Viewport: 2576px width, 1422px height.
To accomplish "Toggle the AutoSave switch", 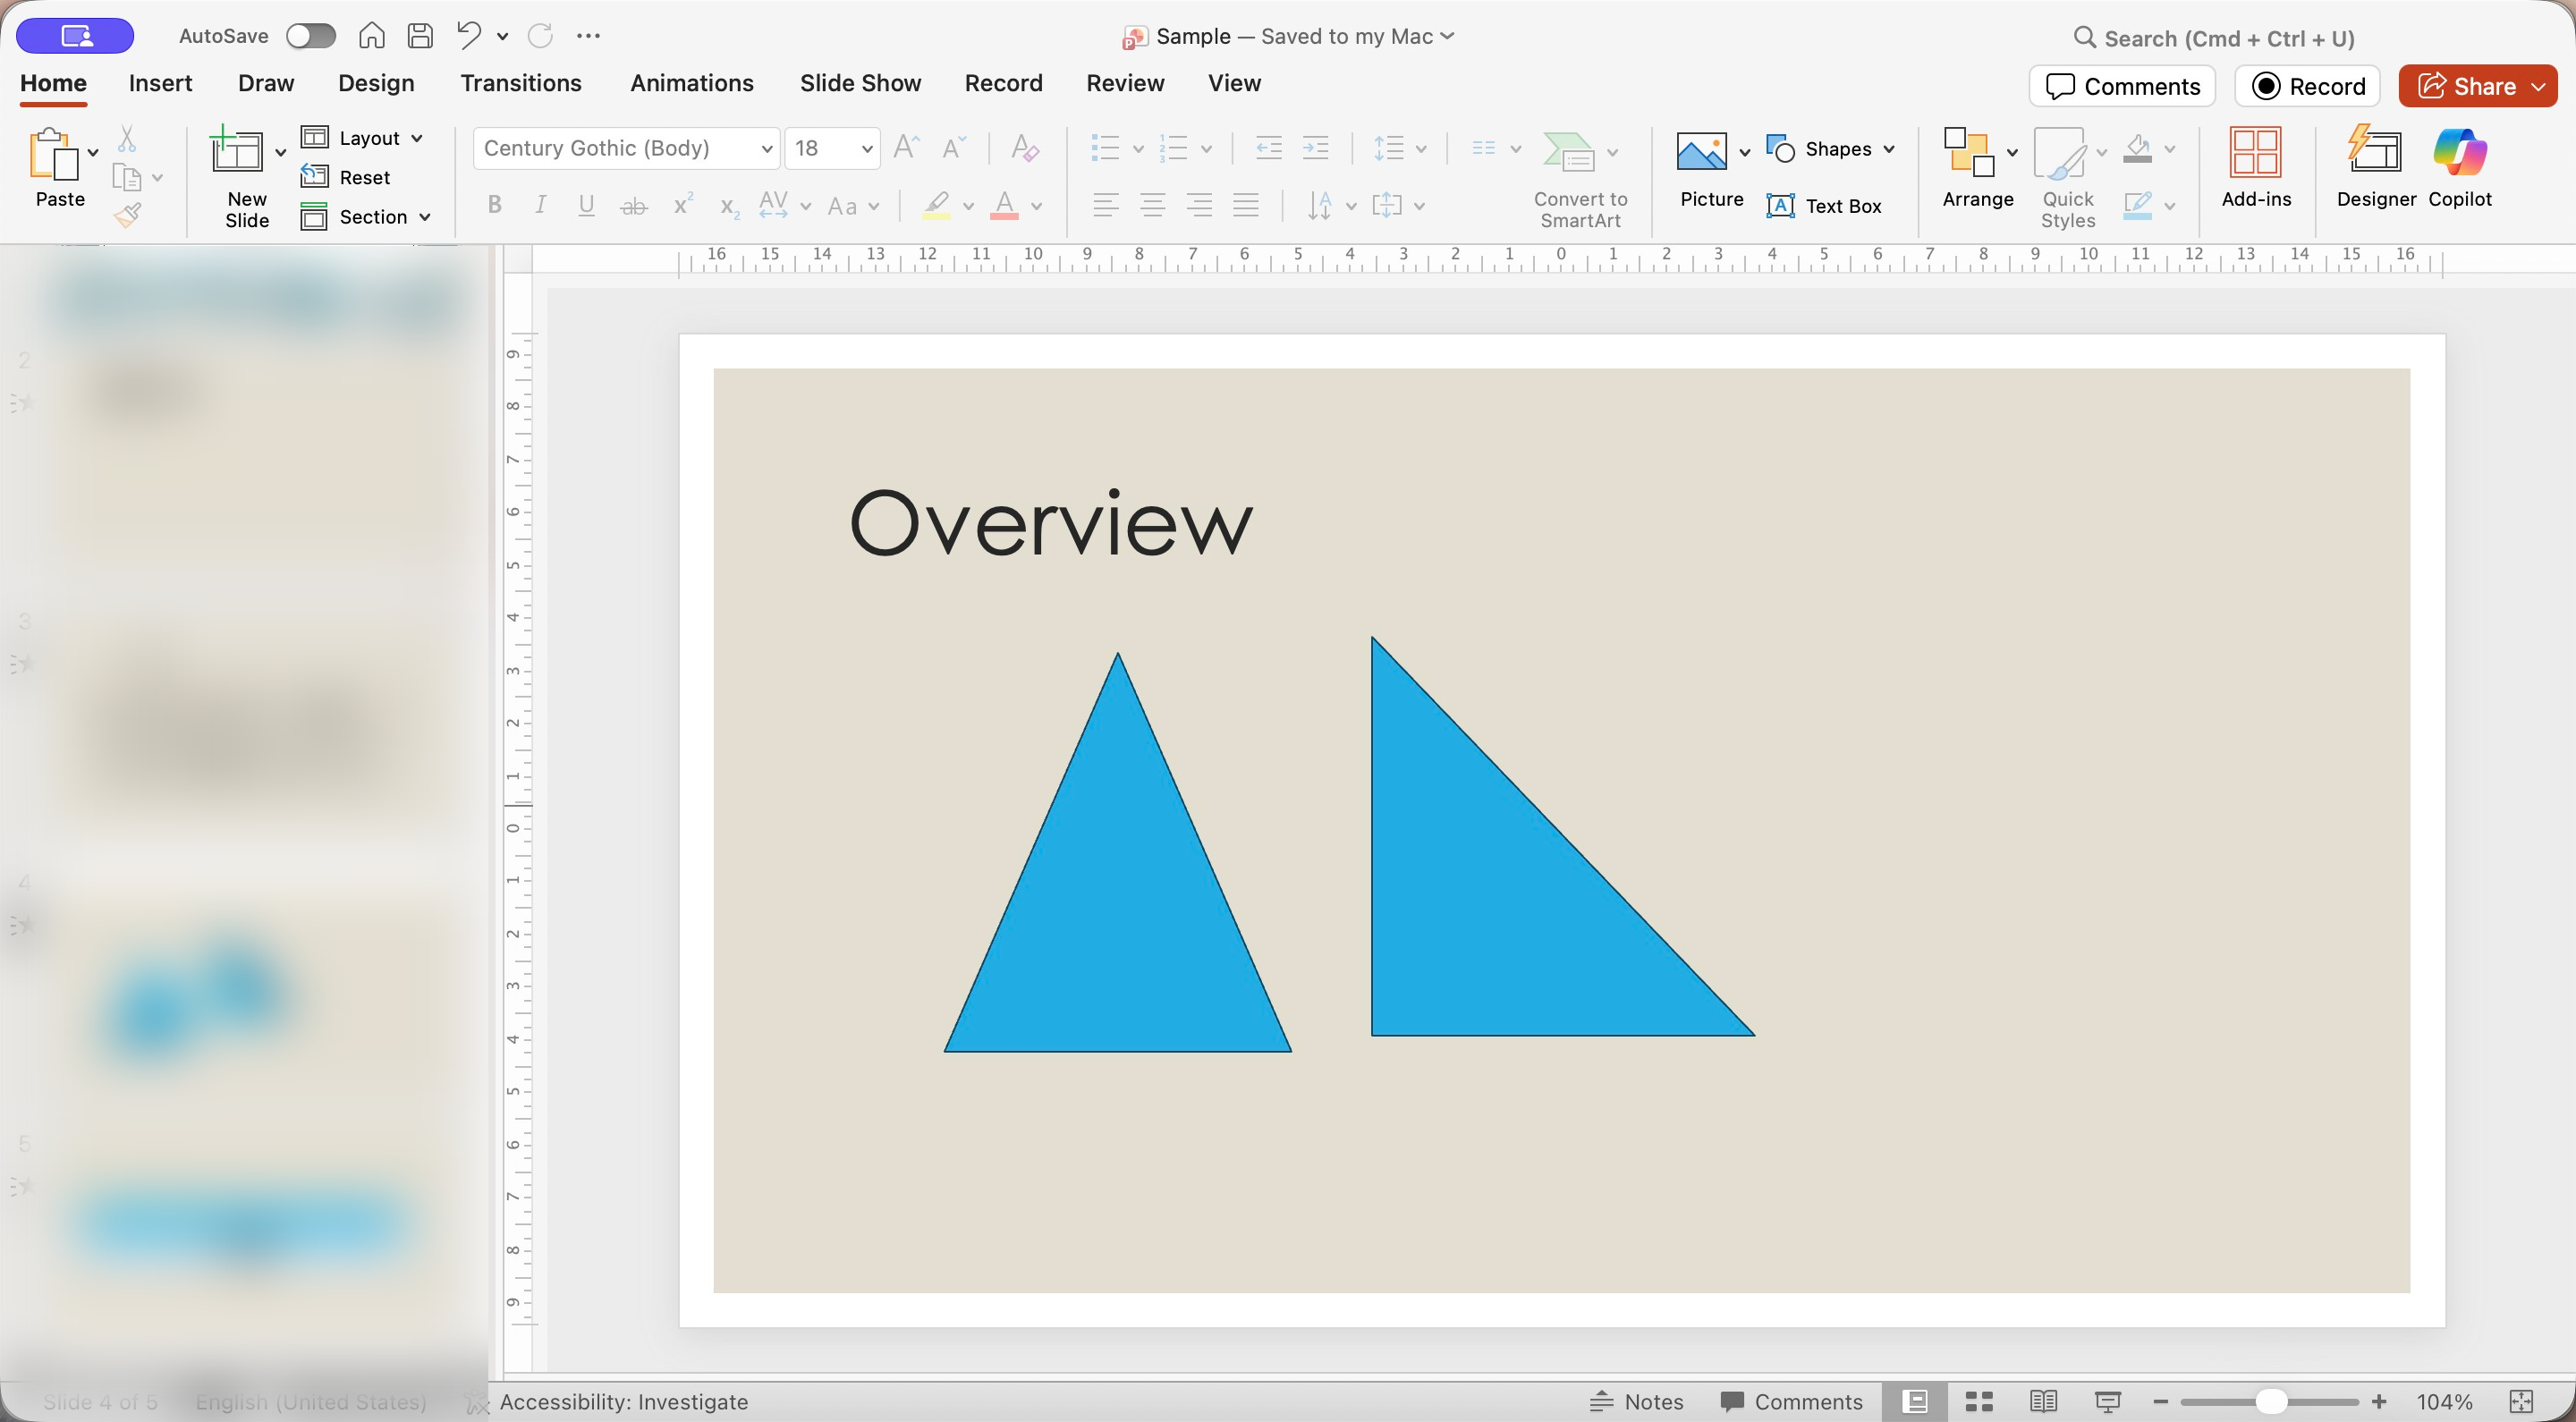I will [x=310, y=36].
